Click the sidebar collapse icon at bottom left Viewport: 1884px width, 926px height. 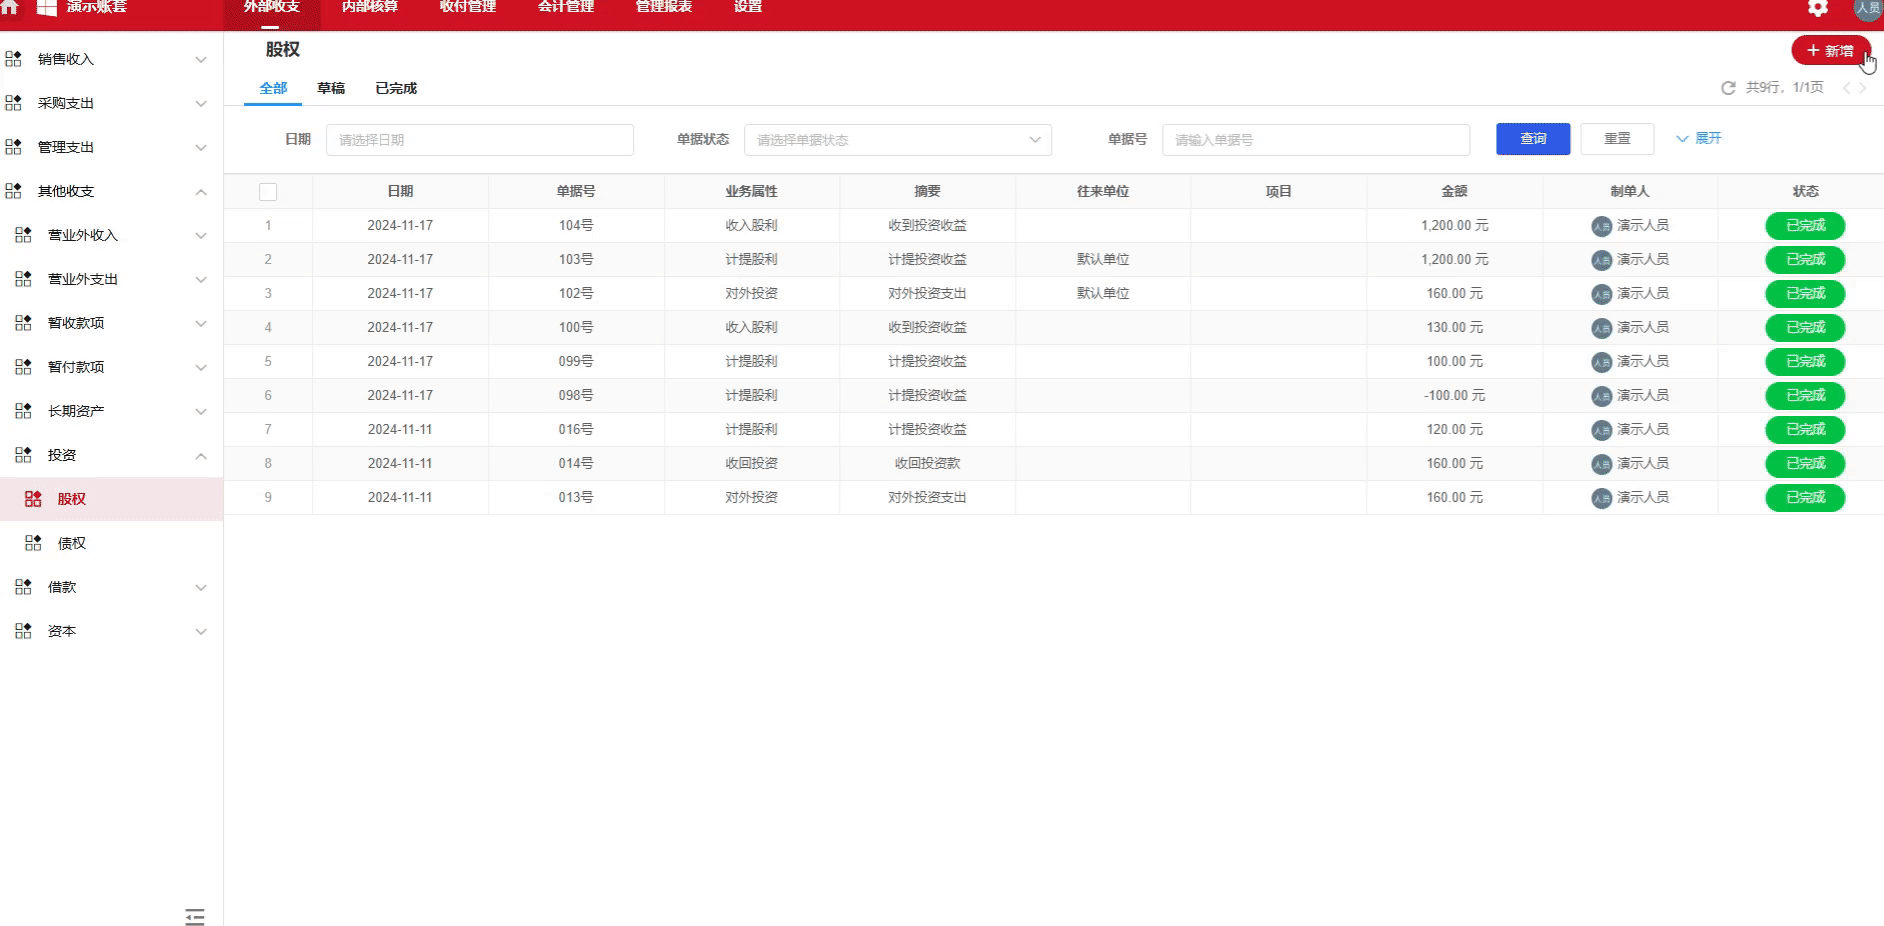(195, 916)
